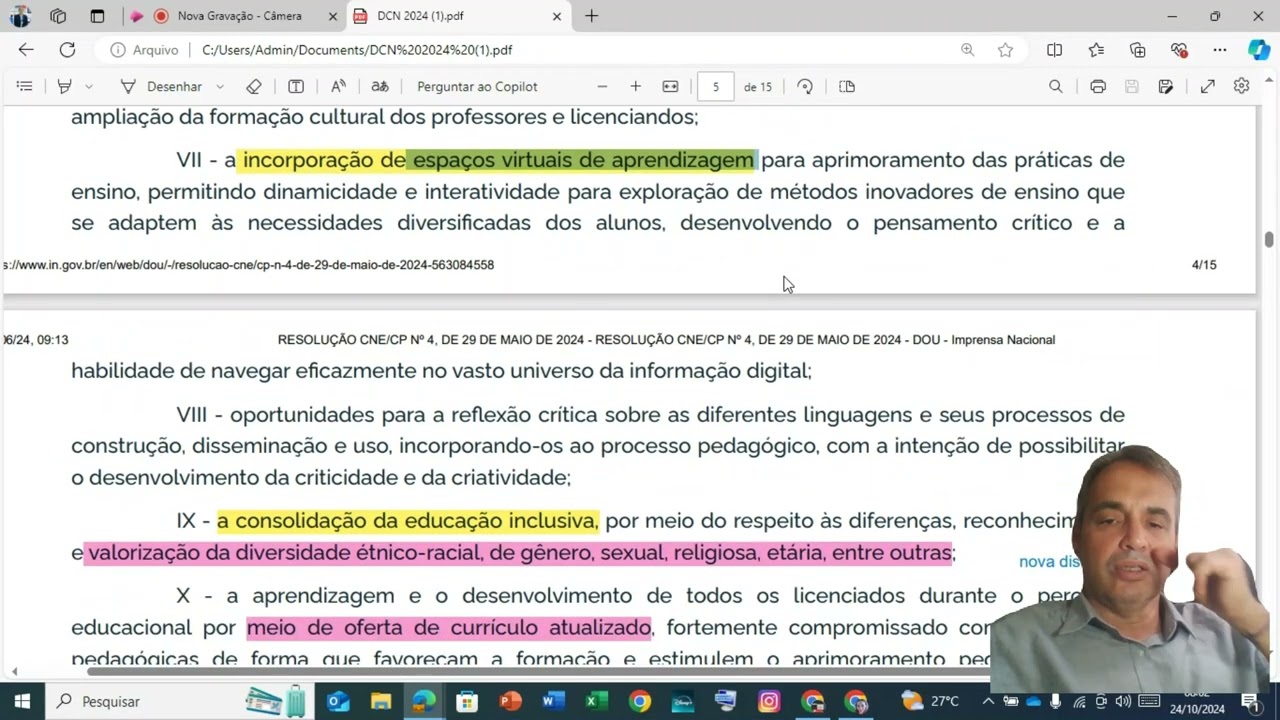Open the translate document tool
Viewport: 1280px width, 720px height.
(380, 87)
